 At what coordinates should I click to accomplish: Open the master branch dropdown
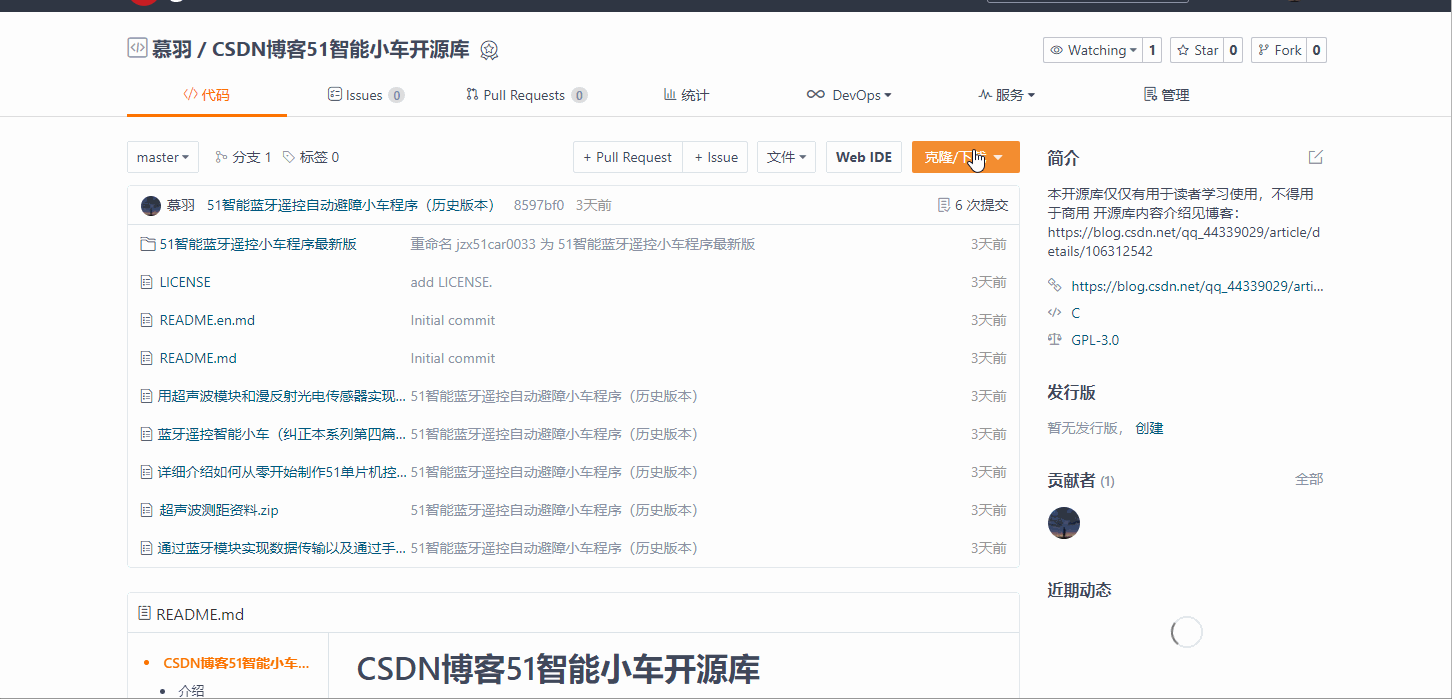tap(163, 157)
